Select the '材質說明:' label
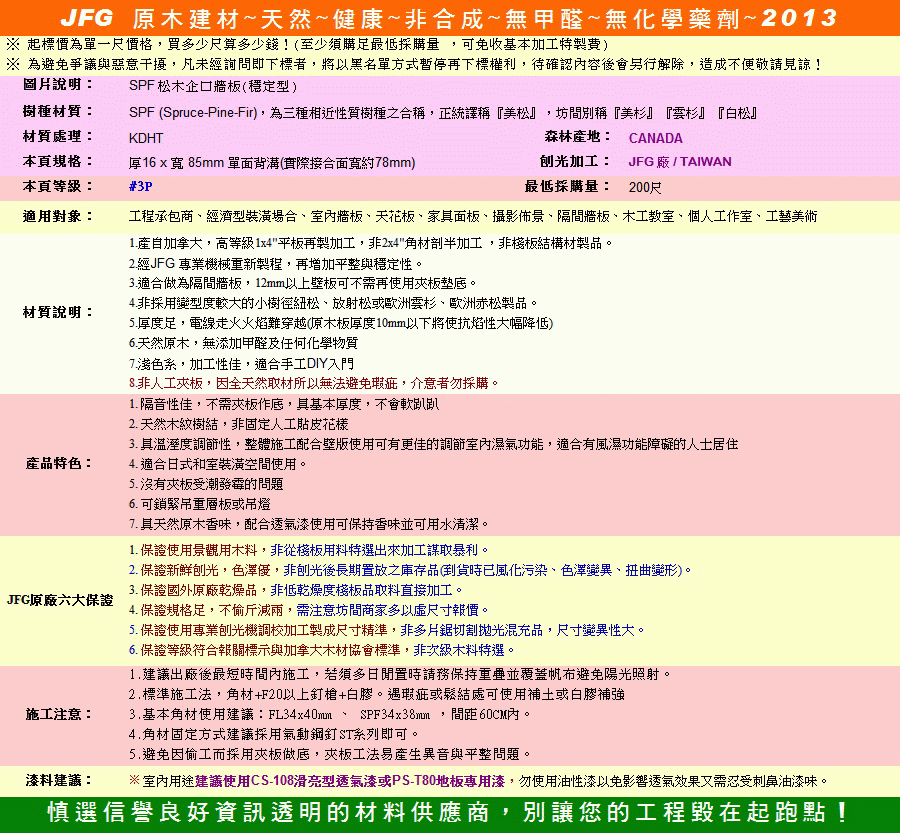 [58, 312]
